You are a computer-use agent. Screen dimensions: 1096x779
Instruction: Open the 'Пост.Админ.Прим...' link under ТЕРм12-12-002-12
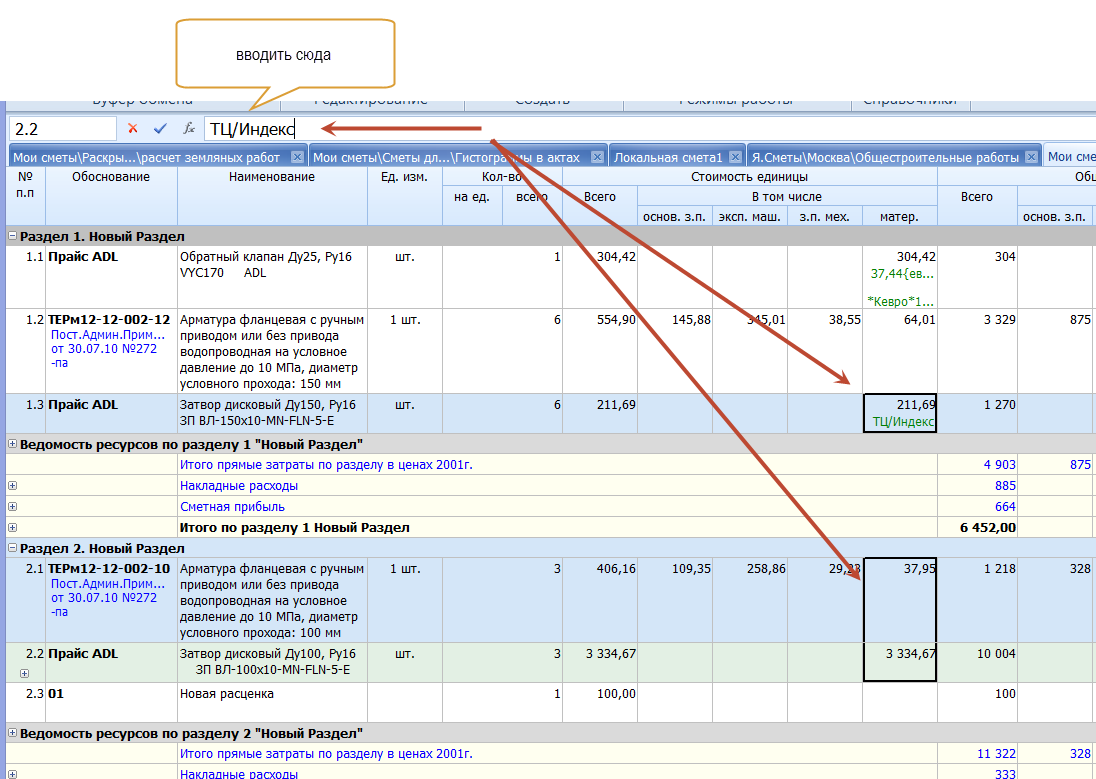pyautogui.click(x=108, y=334)
